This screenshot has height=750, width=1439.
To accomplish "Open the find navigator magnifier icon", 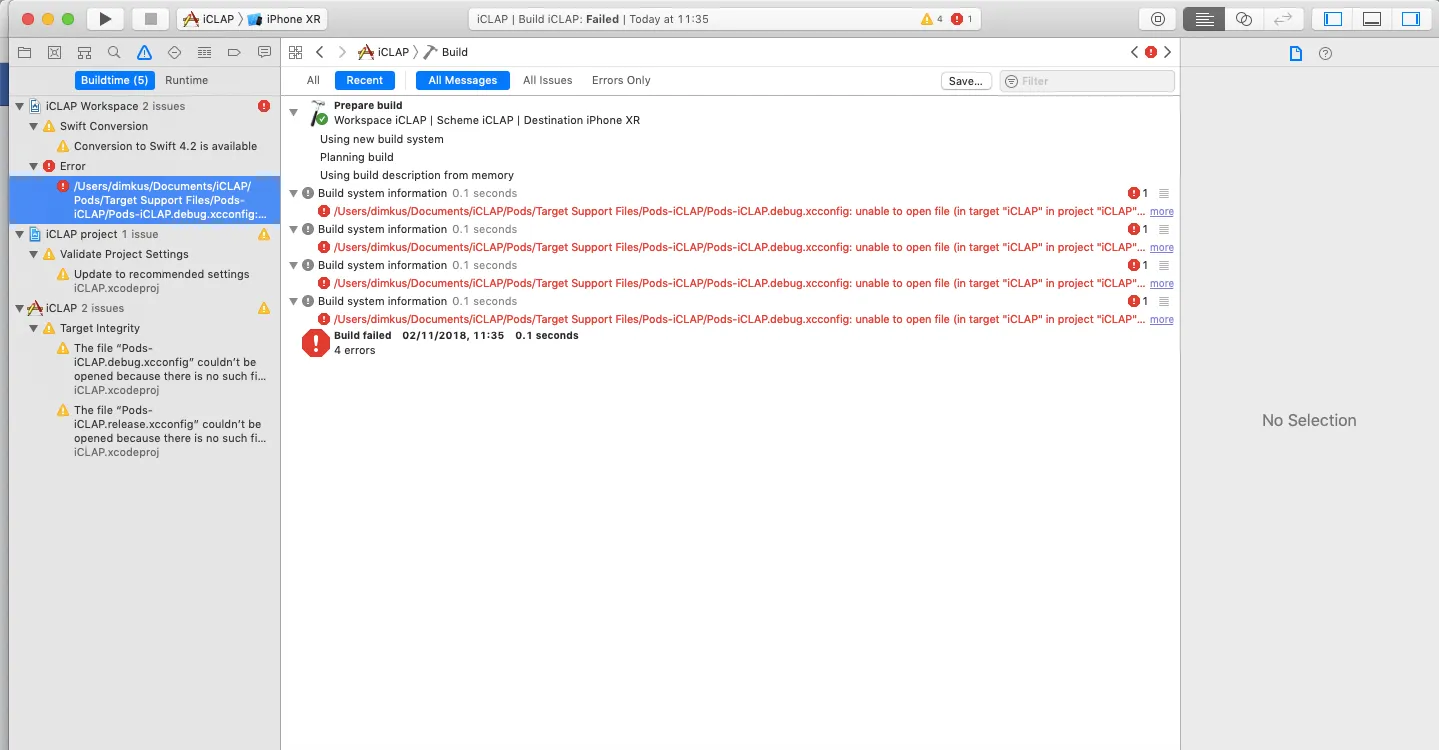I will [114, 52].
